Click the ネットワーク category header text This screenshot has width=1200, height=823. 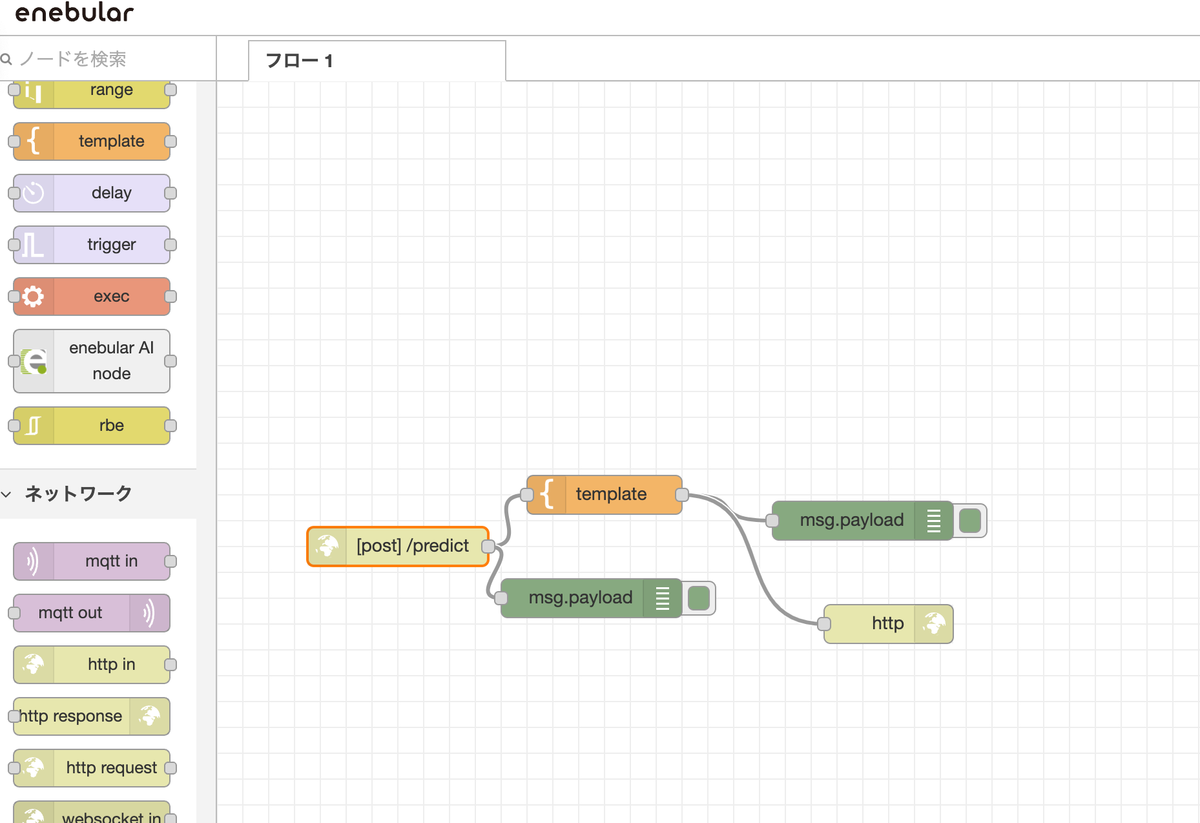78,493
